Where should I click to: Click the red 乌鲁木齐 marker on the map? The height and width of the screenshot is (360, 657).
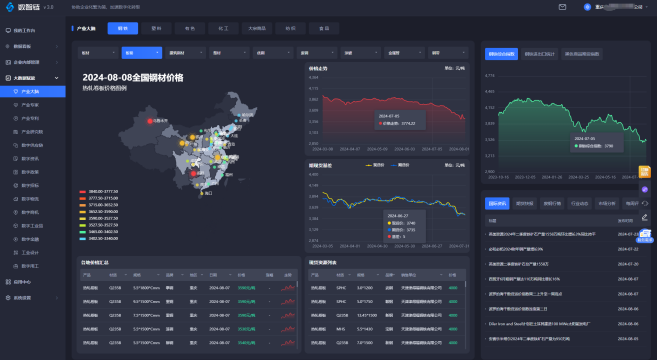150,121
